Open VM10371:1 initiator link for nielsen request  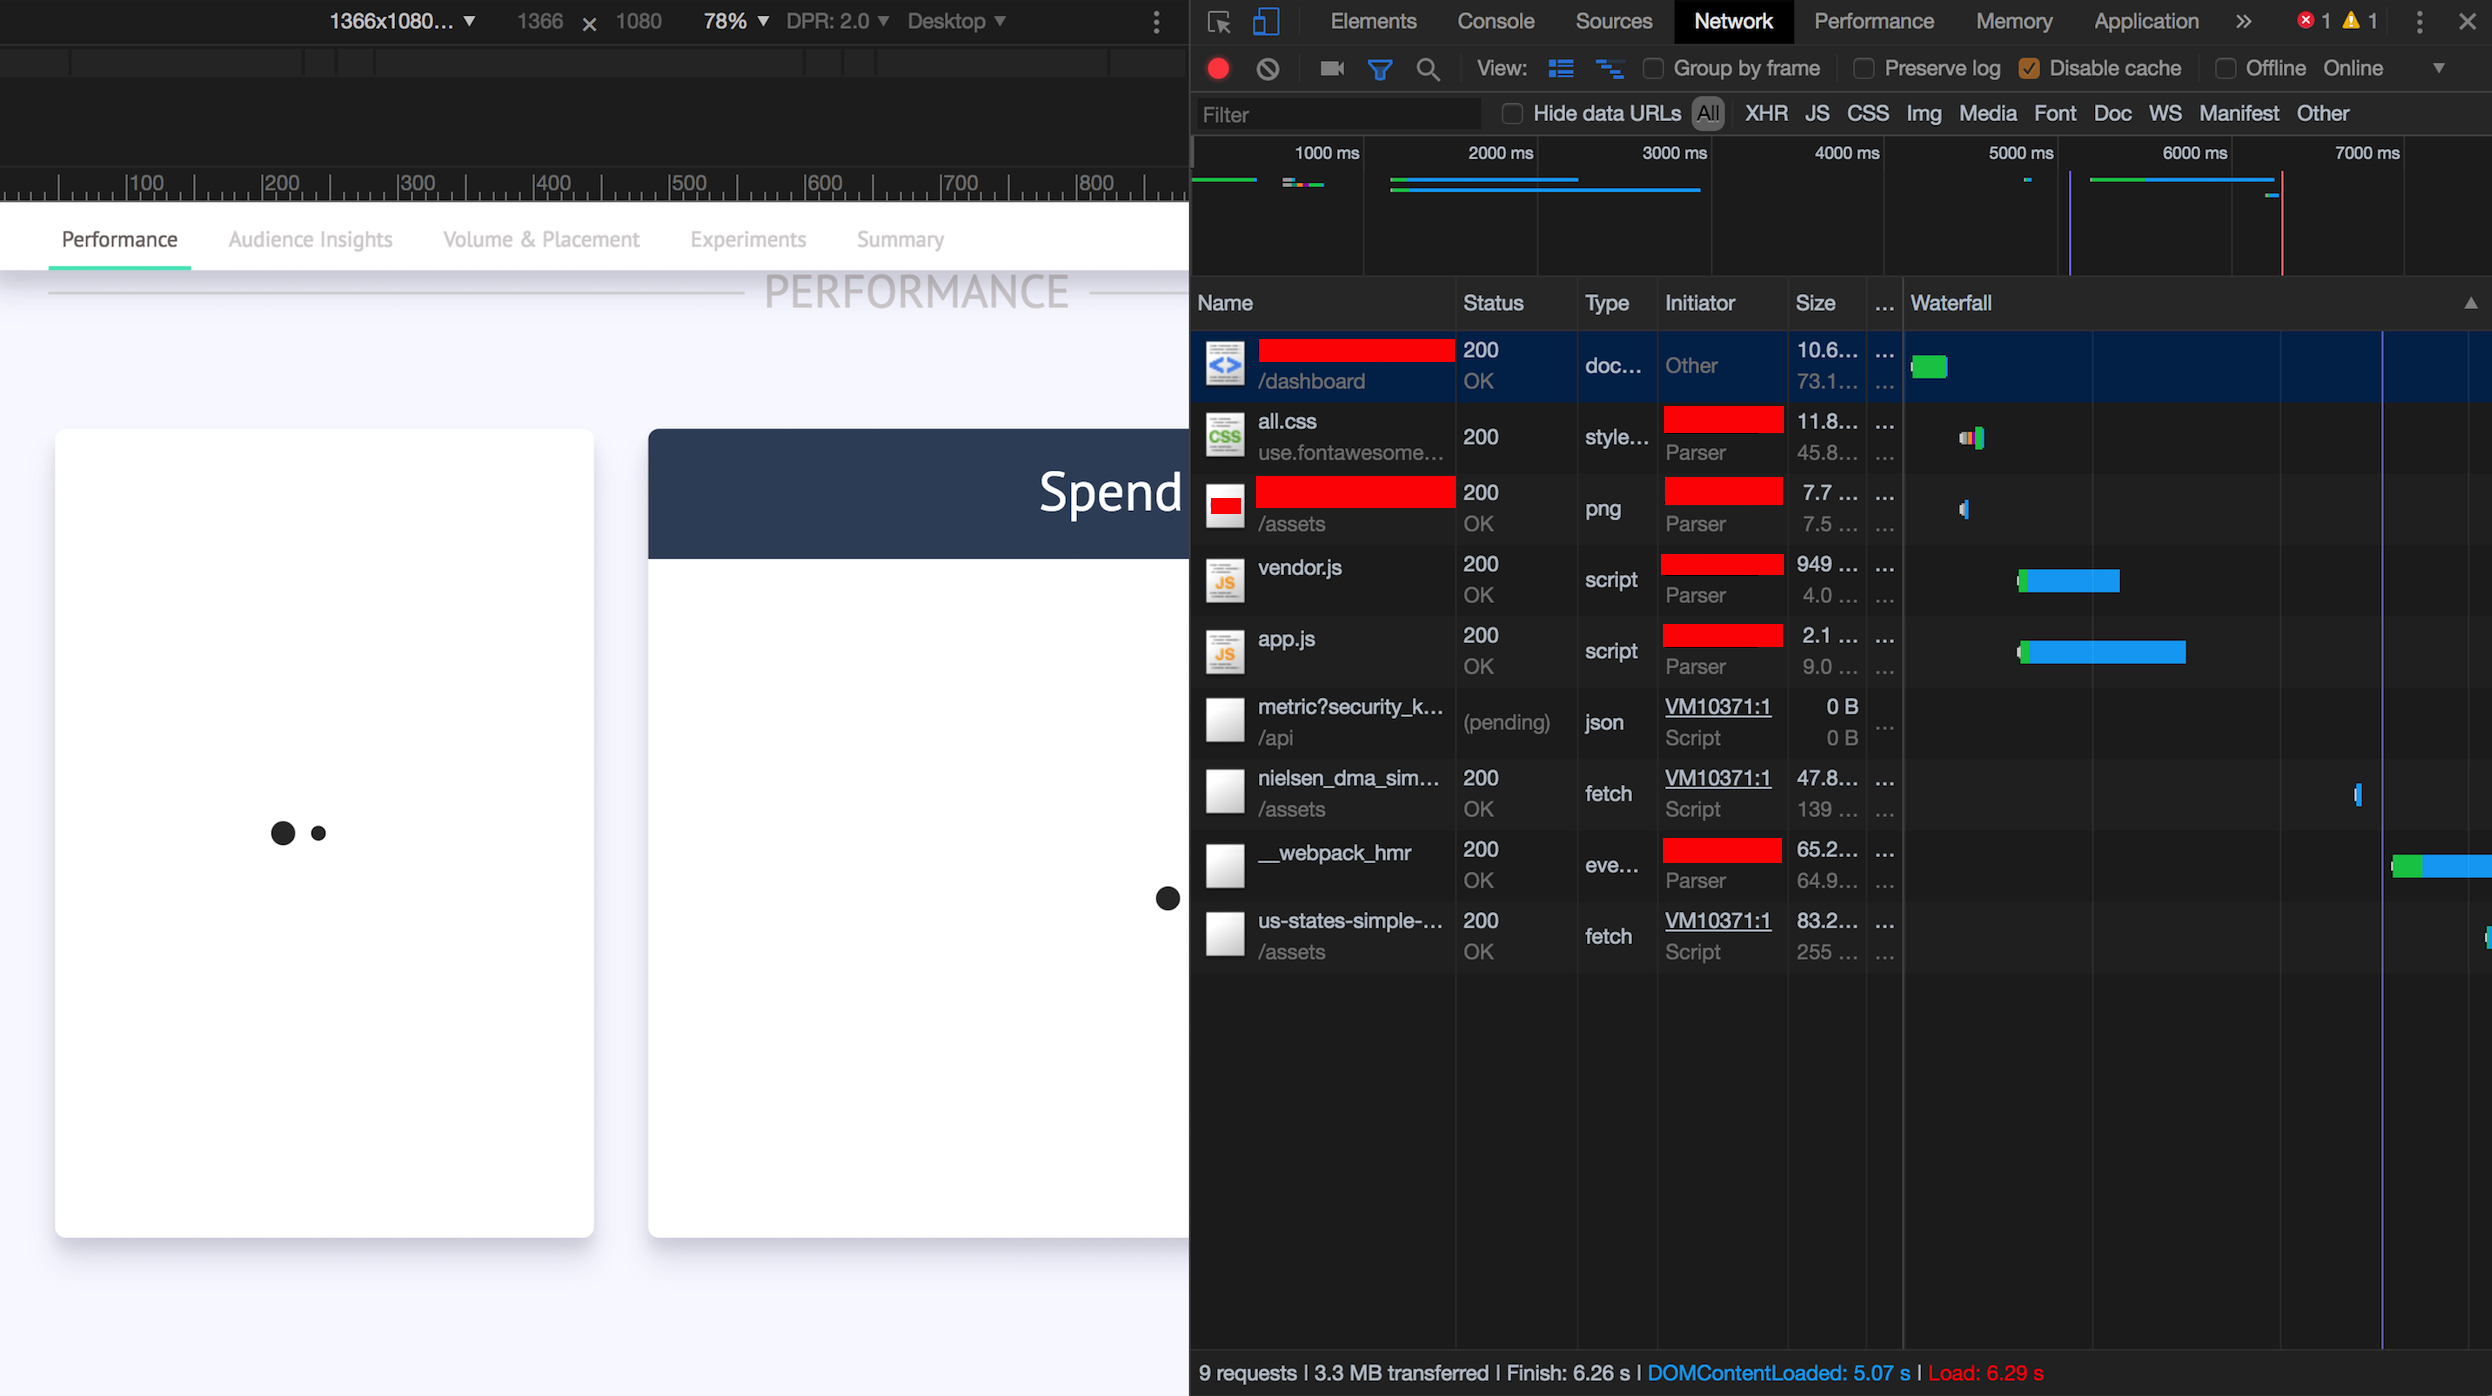[x=1717, y=777]
